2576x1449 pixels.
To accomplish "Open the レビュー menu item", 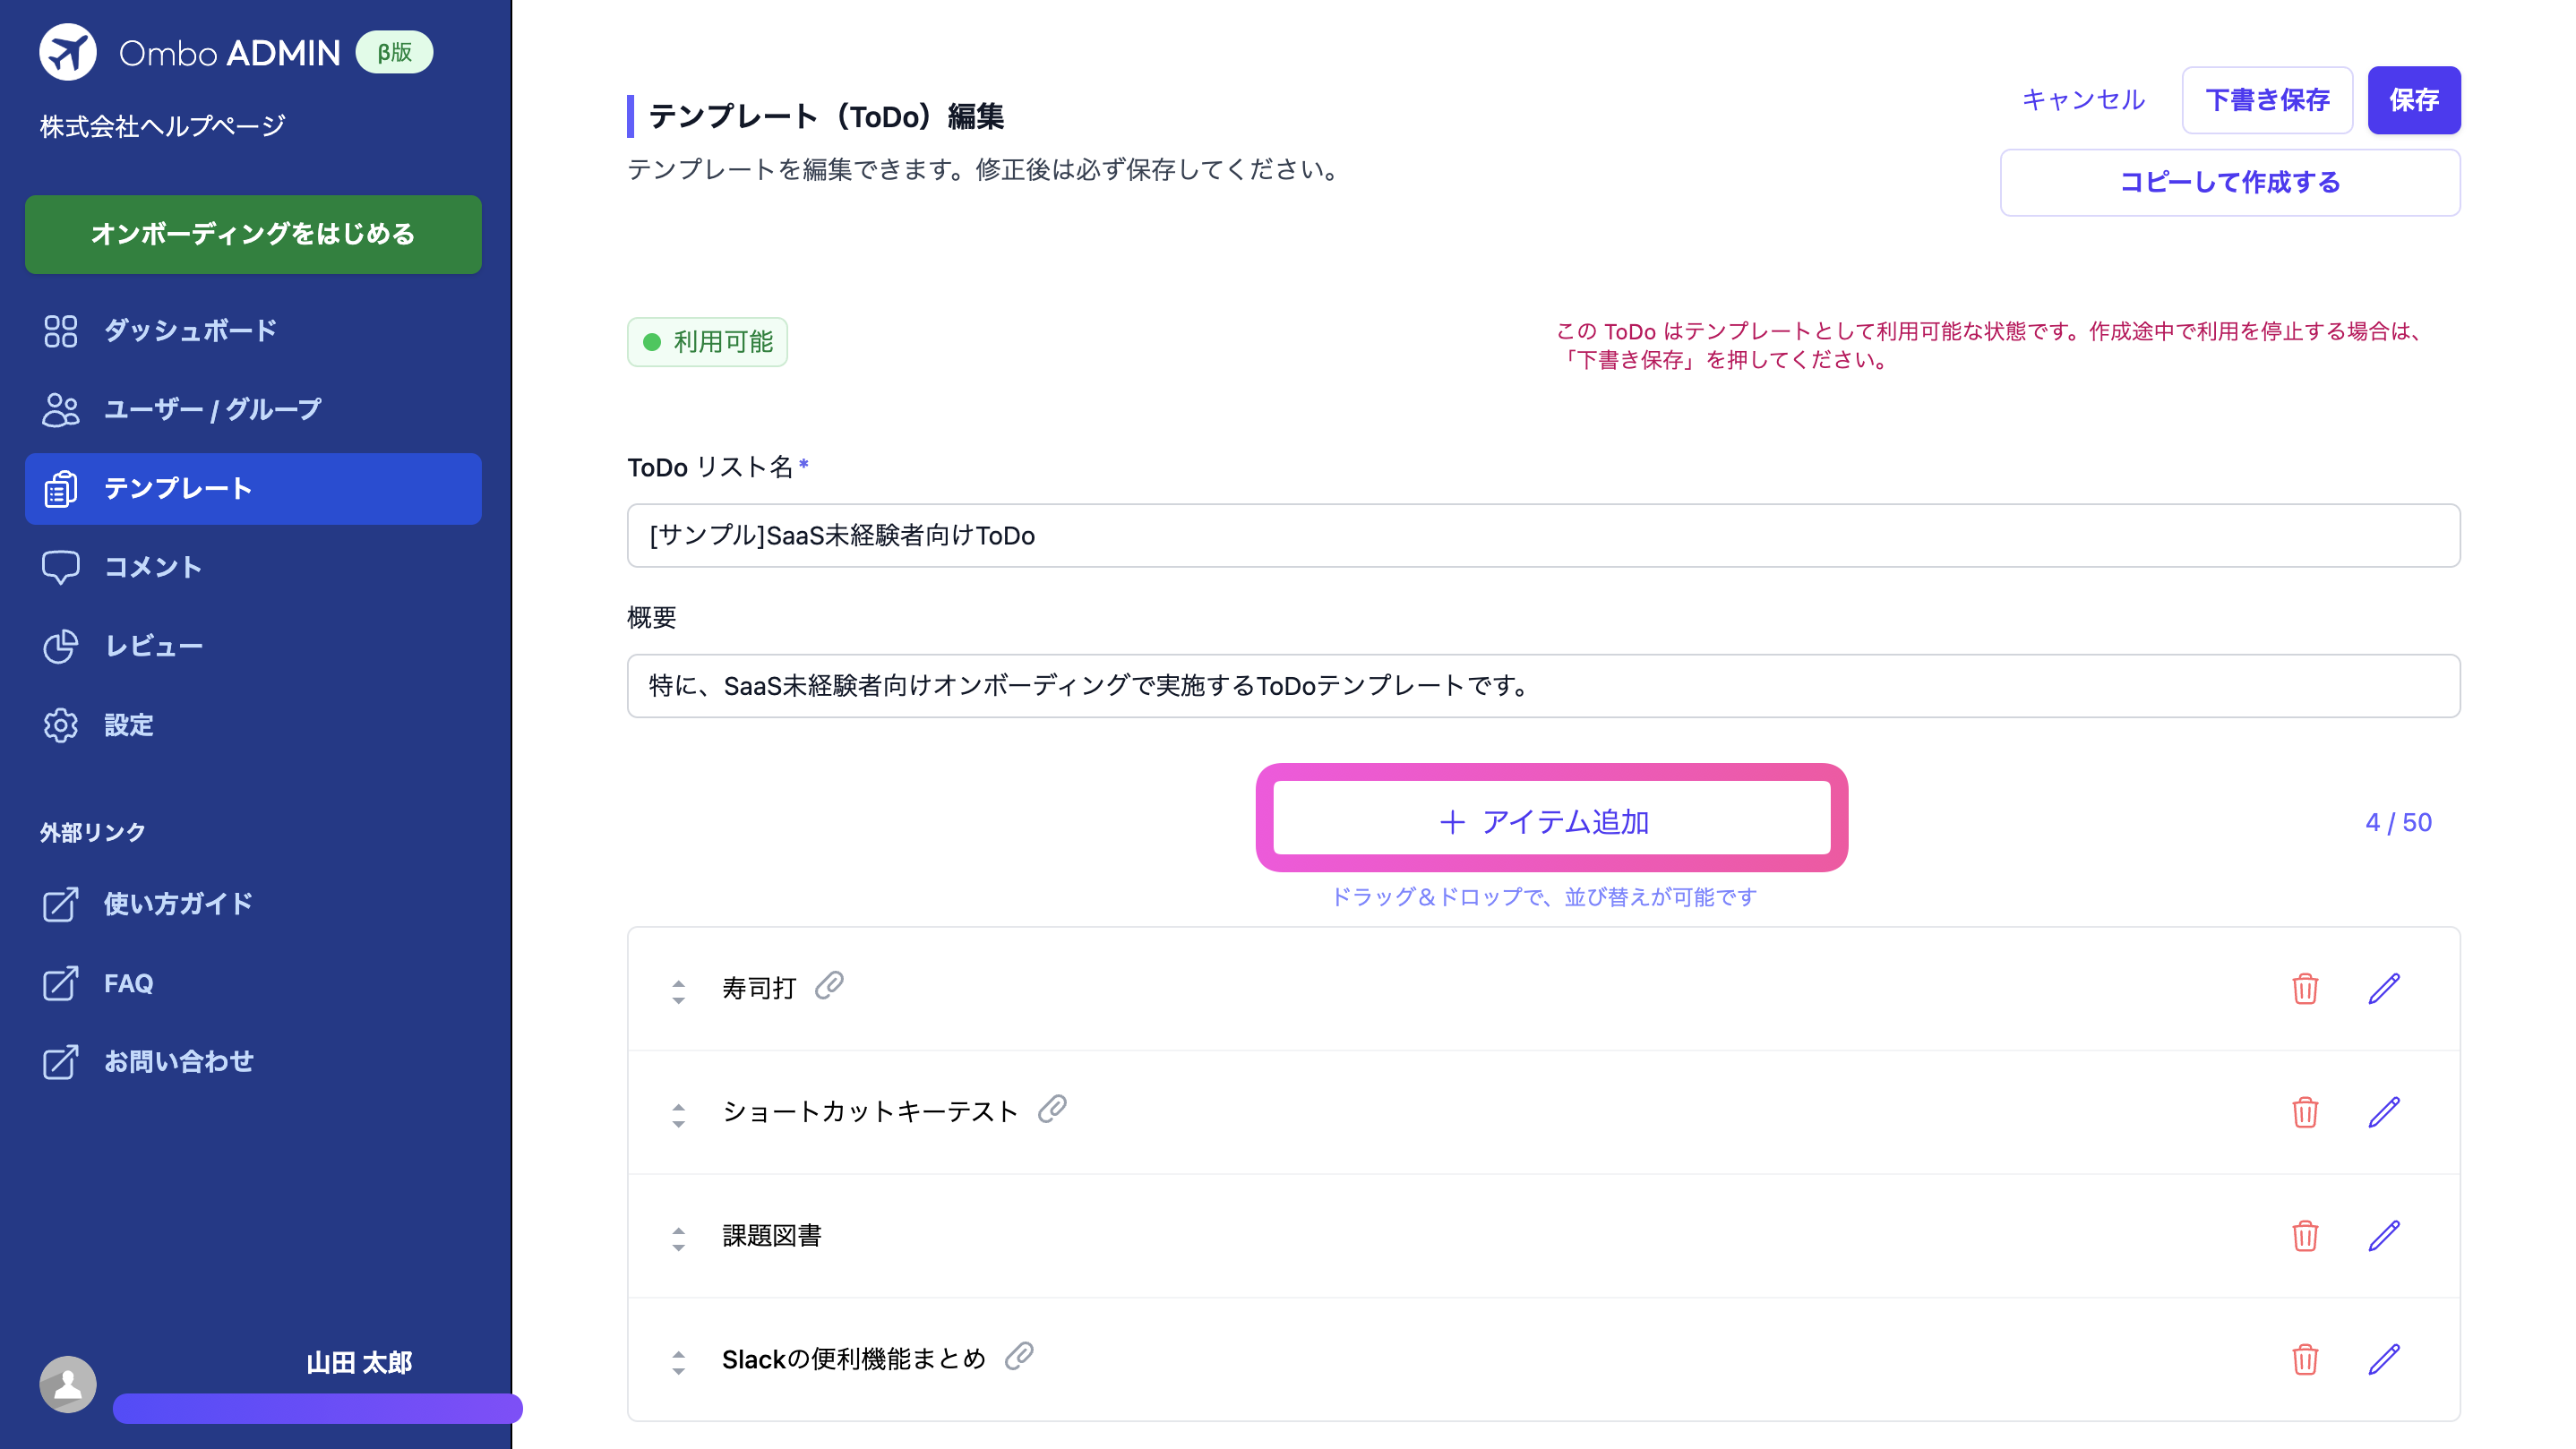I will (x=253, y=646).
